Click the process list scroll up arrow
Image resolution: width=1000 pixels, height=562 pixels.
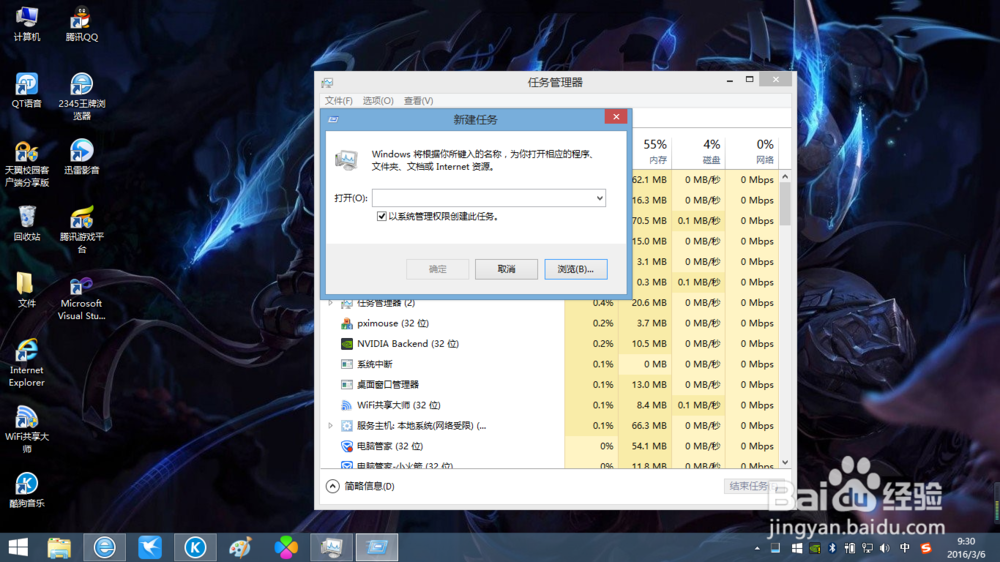[785, 177]
